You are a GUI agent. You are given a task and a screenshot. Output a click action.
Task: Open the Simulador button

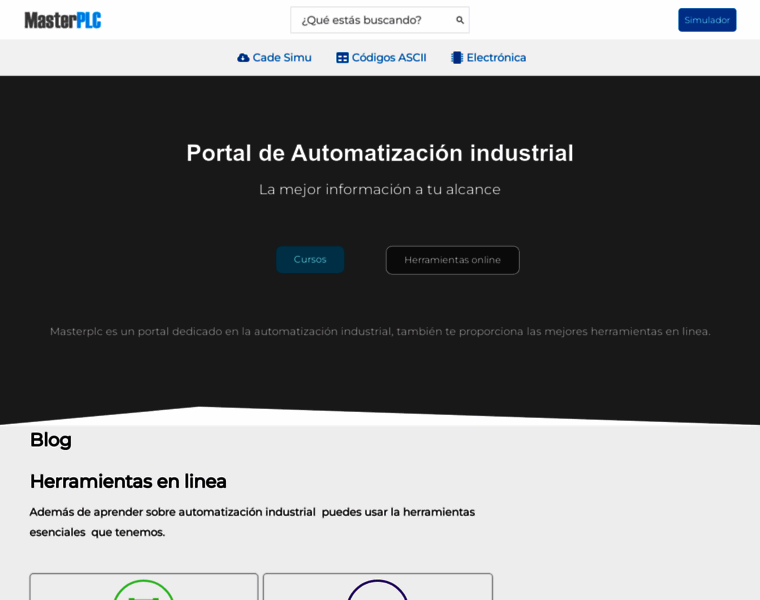tap(707, 20)
